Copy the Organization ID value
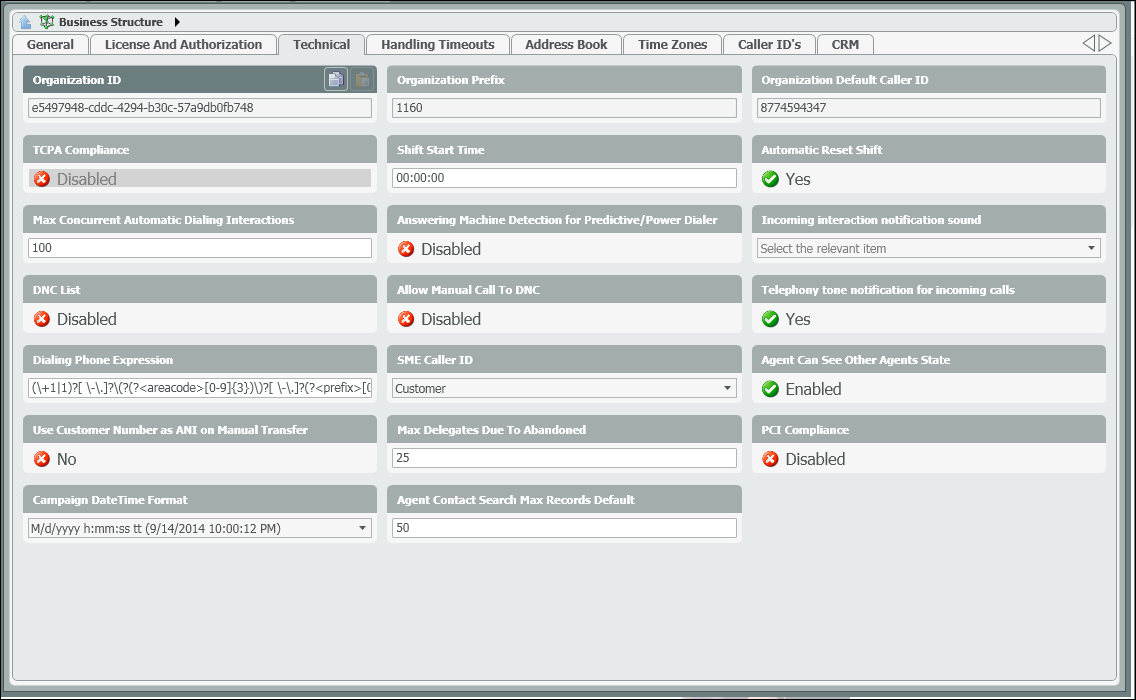Viewport: 1136px width, 700px height. click(x=336, y=80)
